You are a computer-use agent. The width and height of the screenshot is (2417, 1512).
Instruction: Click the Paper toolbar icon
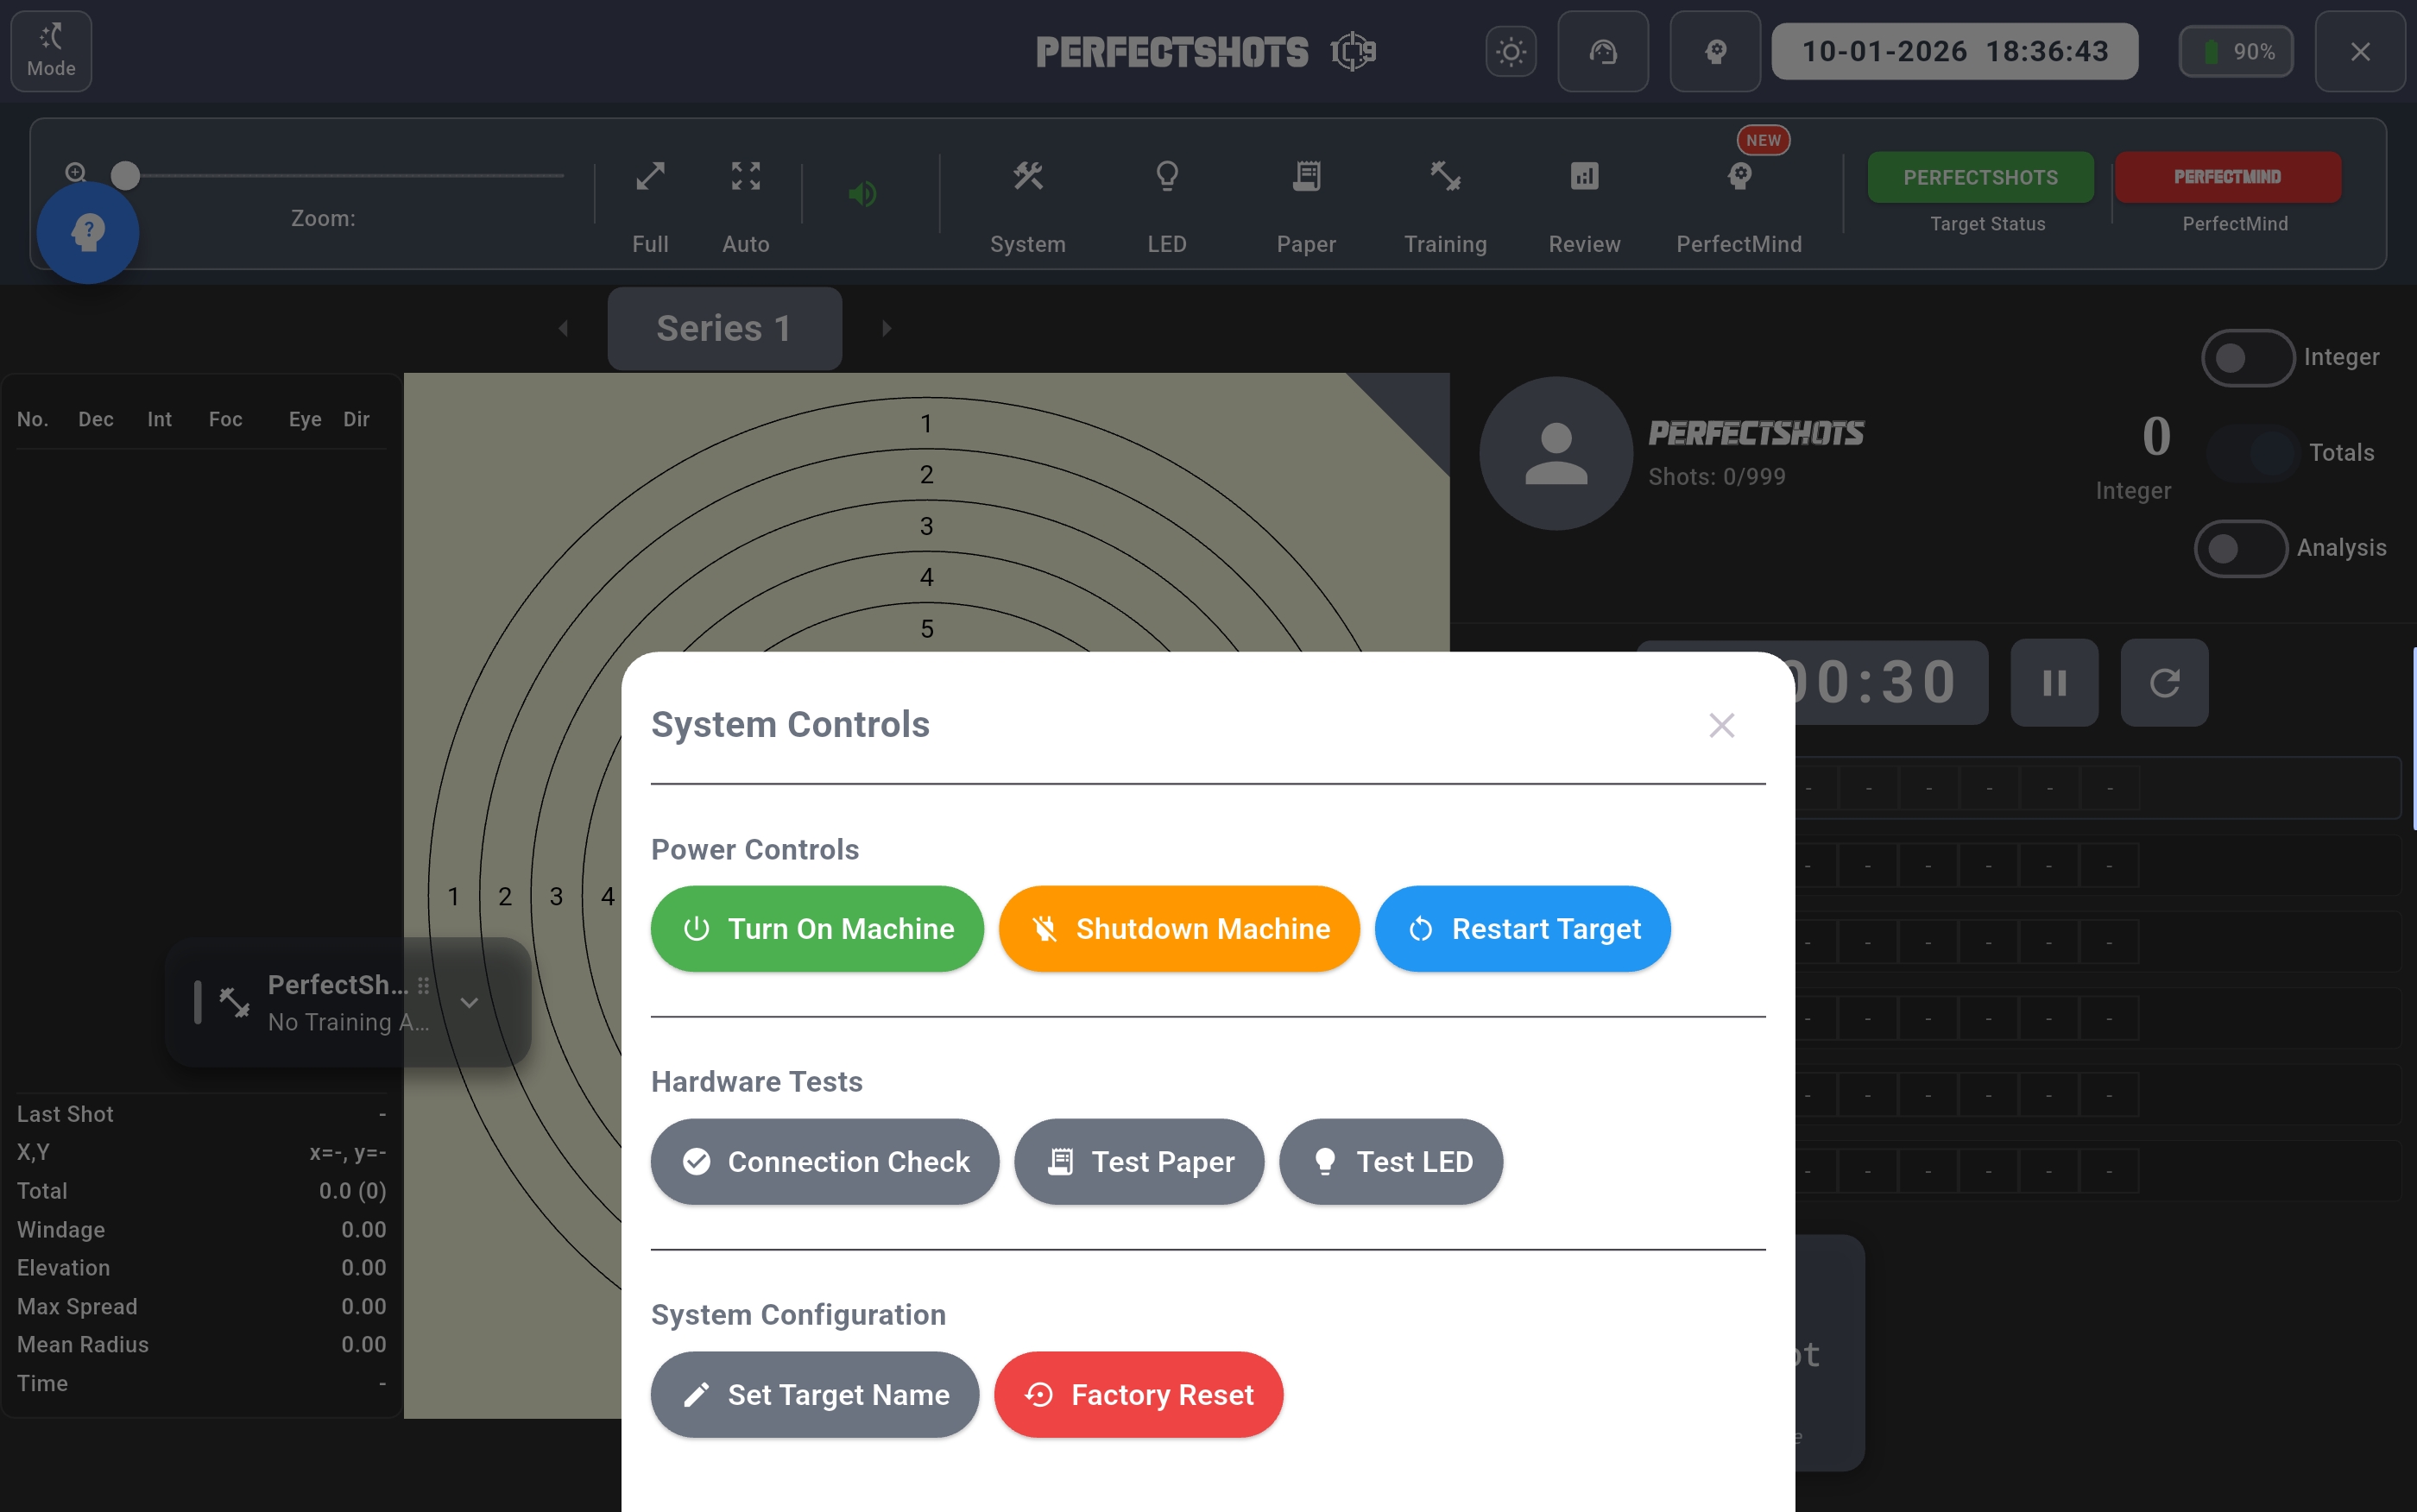(x=1306, y=178)
